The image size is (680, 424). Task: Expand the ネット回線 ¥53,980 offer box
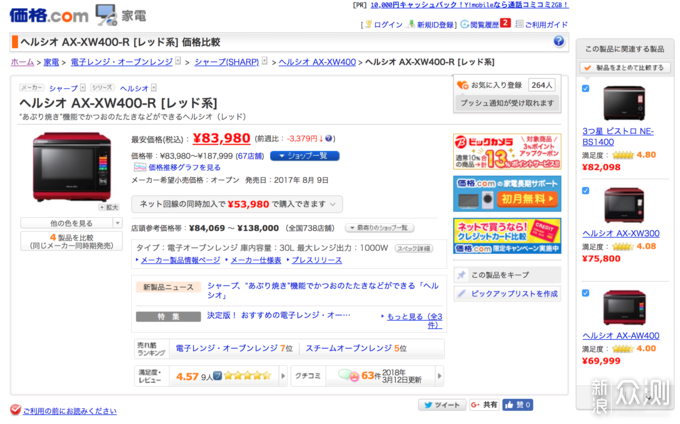pos(237,204)
